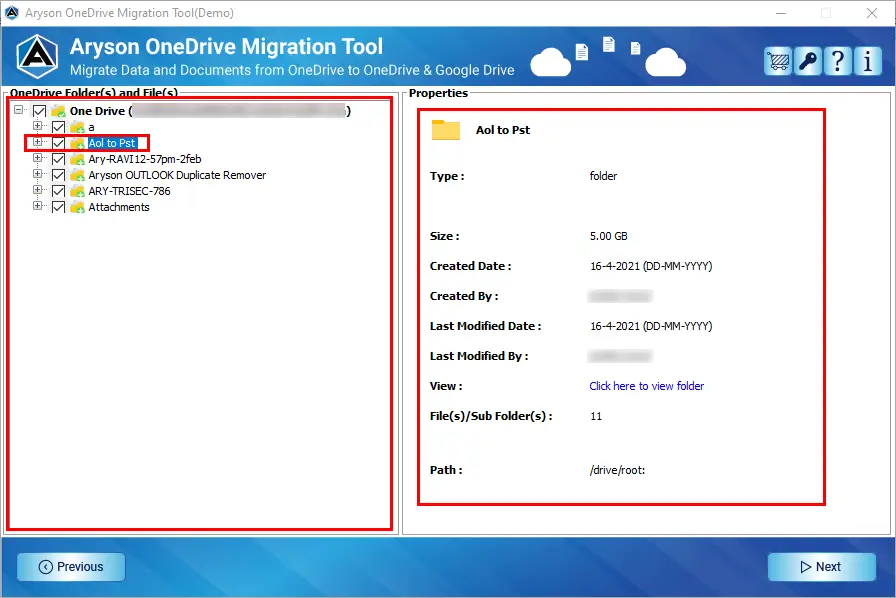This screenshot has width=896, height=598.
Task: Expand the Attachments folder node
Action: point(38,205)
